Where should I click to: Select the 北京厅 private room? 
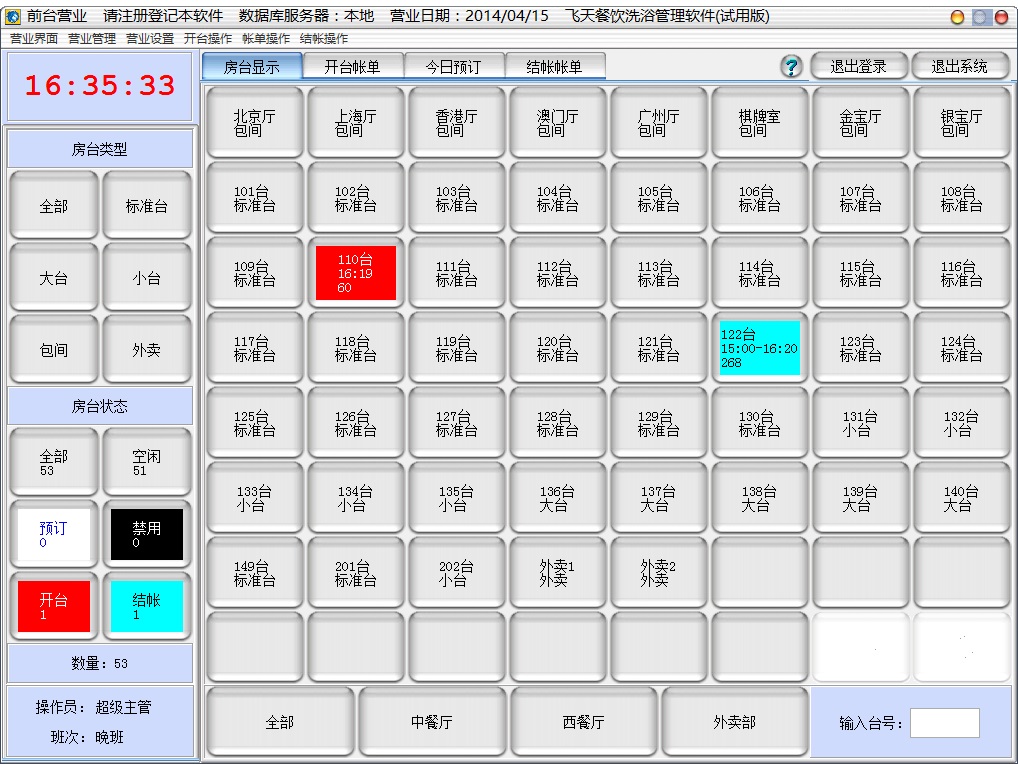[x=255, y=123]
